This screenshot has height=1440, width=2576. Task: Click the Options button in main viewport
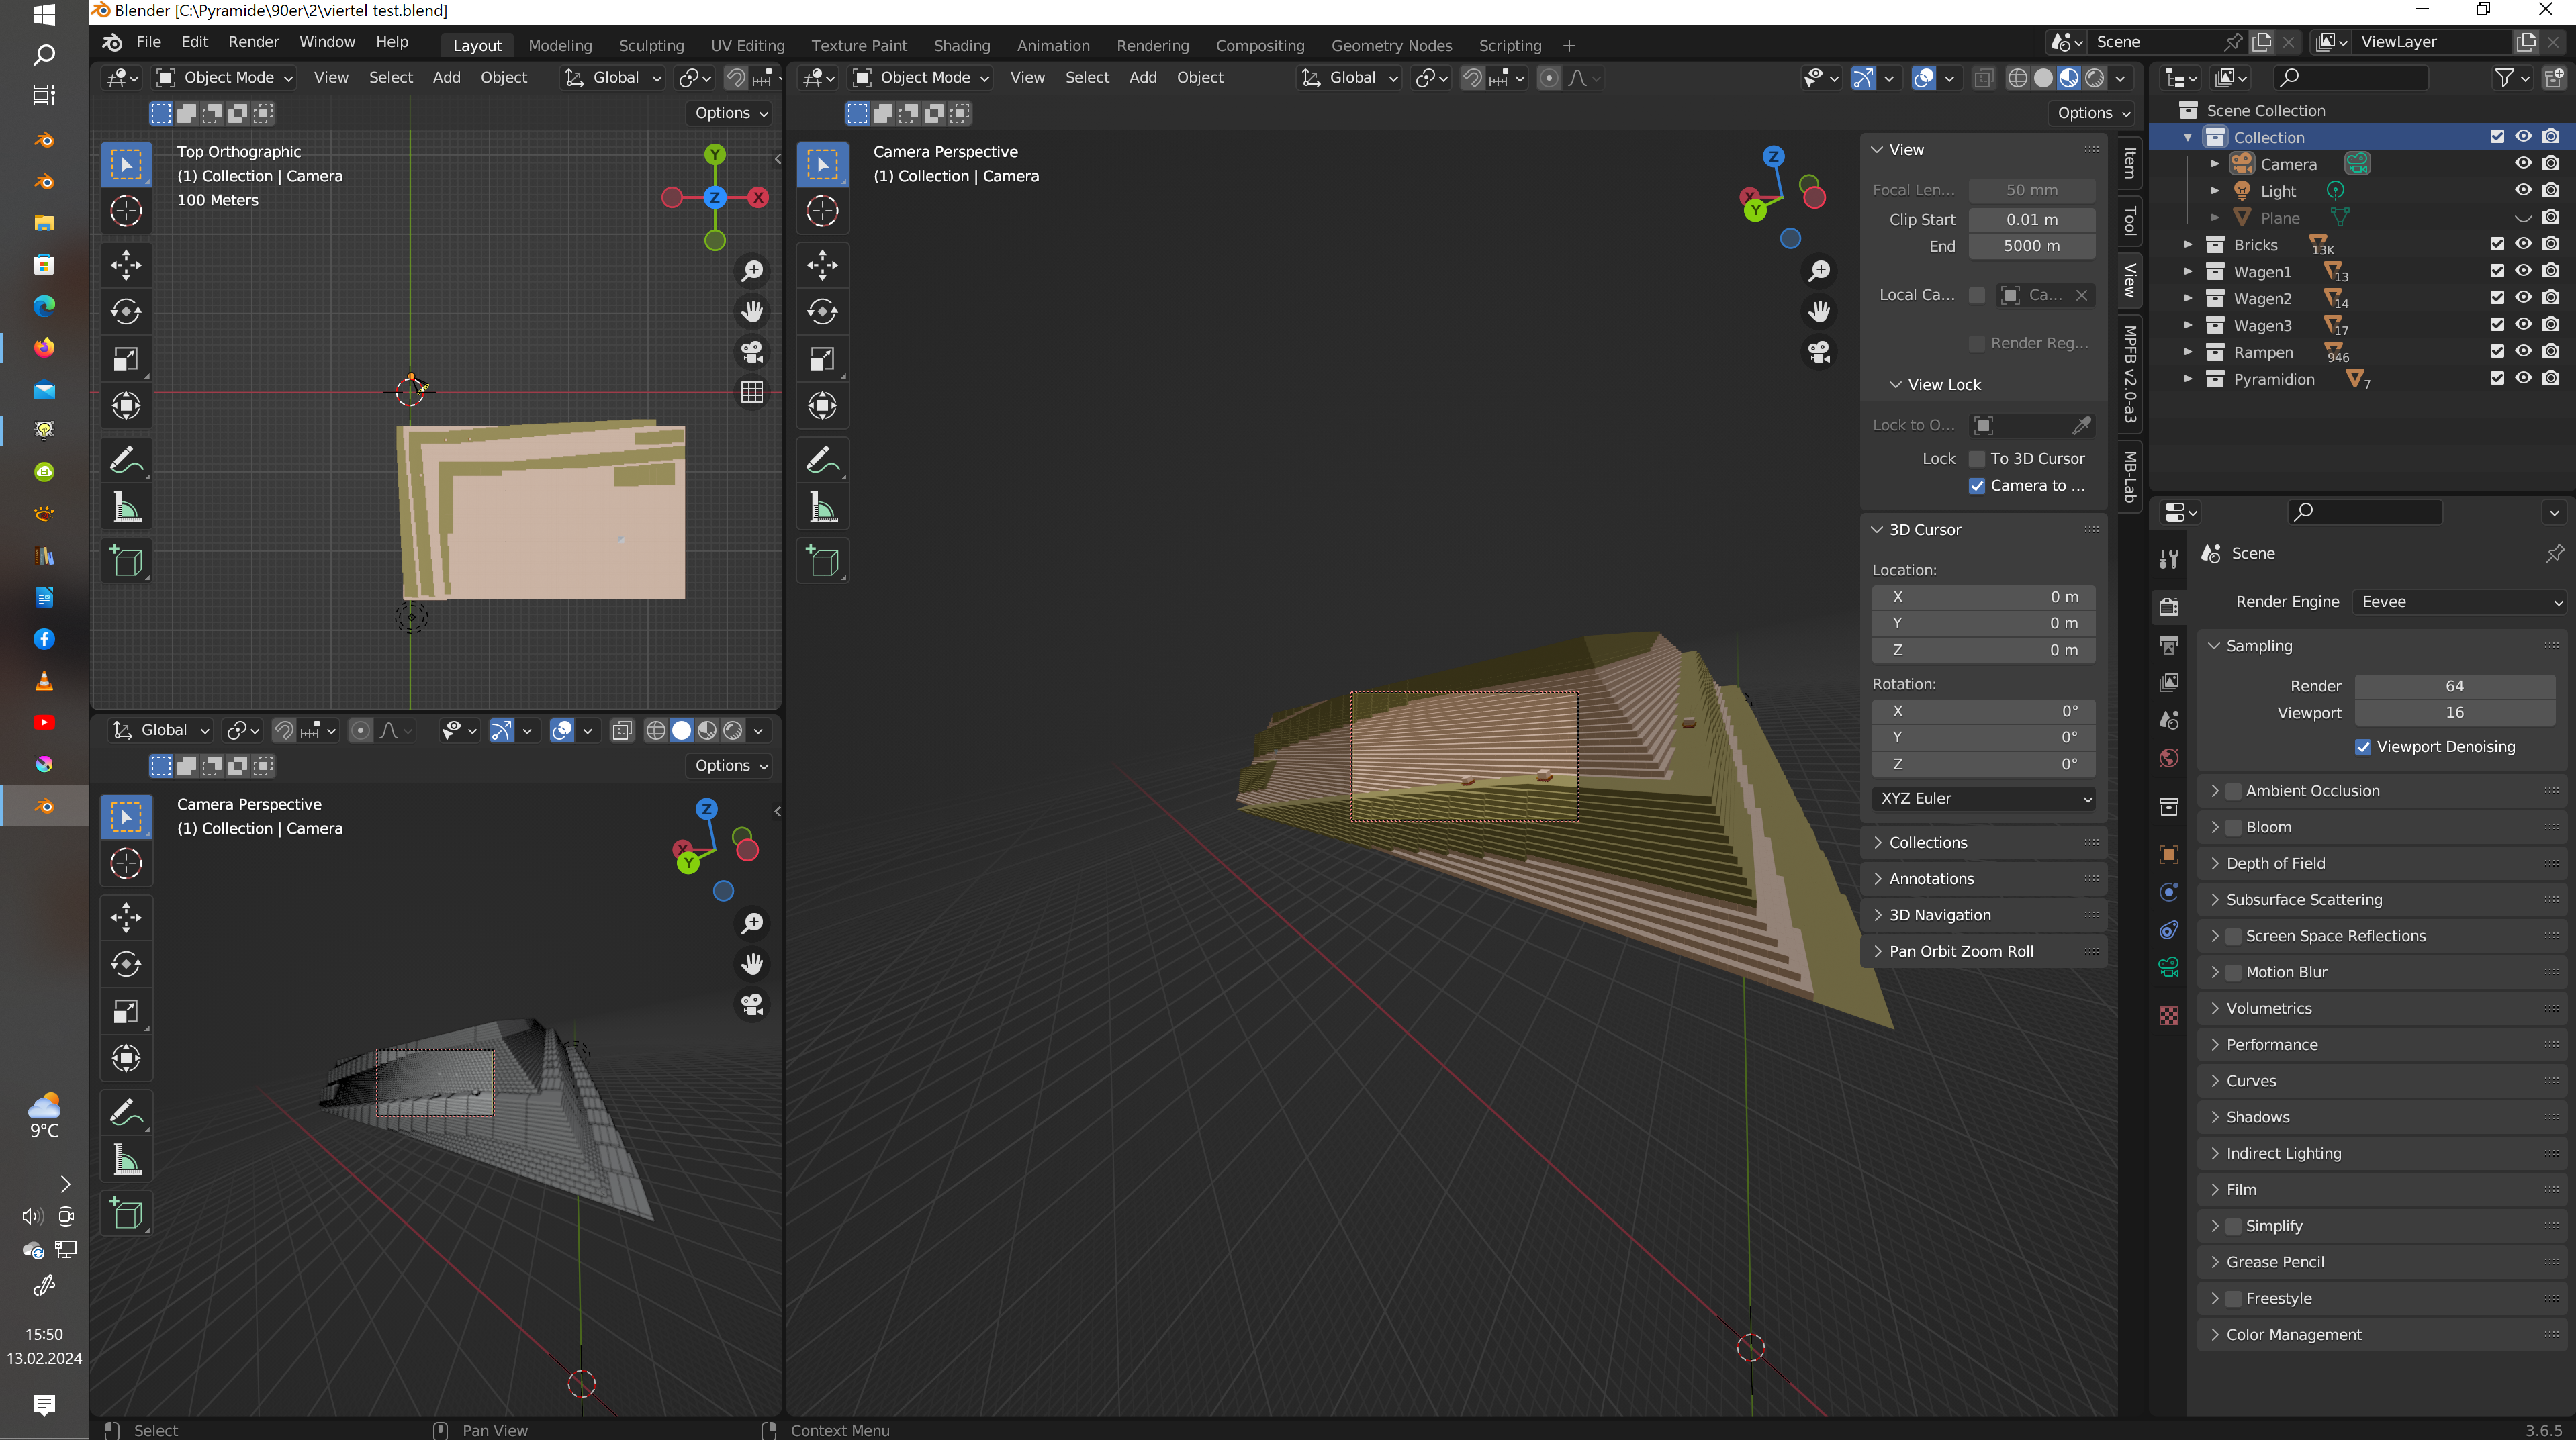2092,113
